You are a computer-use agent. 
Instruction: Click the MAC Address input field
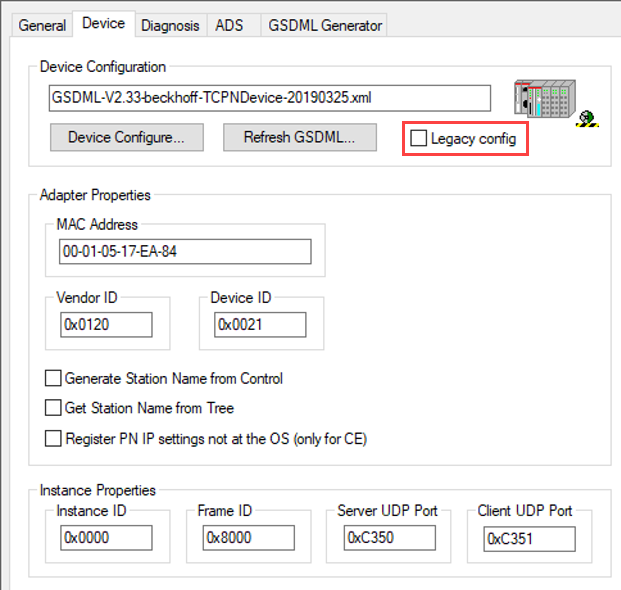point(184,252)
